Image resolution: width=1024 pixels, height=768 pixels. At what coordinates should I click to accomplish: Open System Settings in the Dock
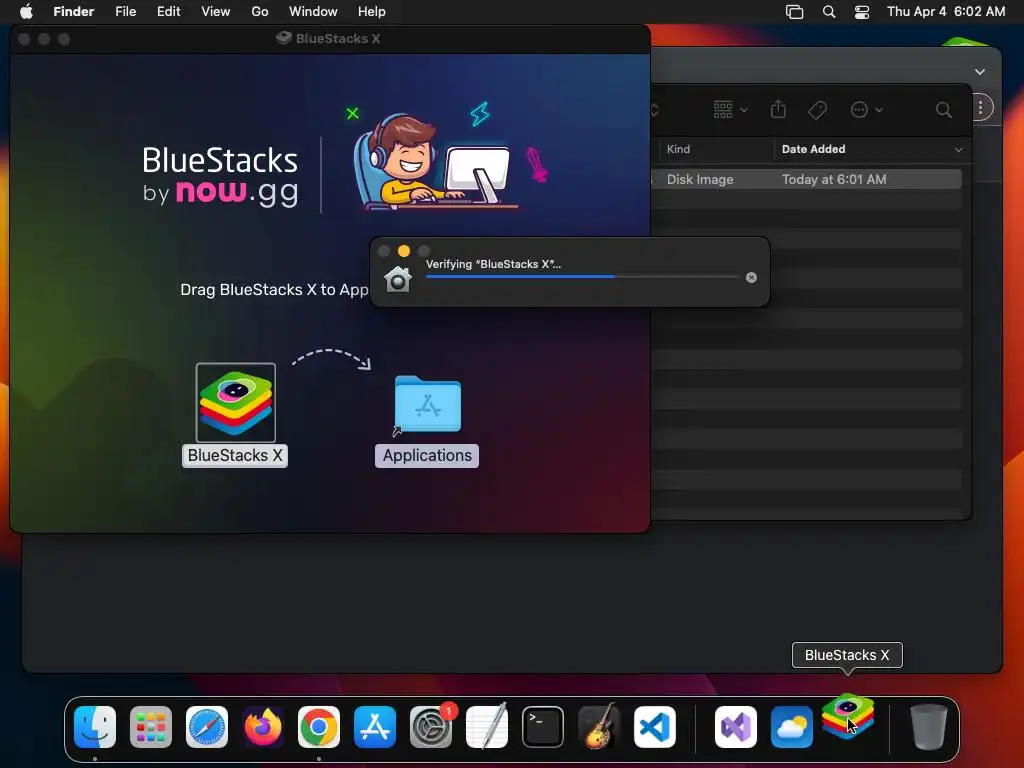(431, 726)
